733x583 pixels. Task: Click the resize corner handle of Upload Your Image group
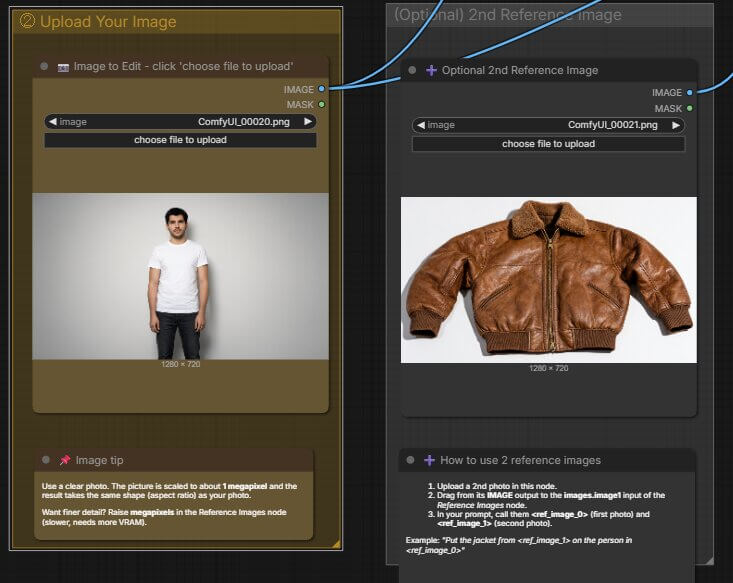pos(337,544)
